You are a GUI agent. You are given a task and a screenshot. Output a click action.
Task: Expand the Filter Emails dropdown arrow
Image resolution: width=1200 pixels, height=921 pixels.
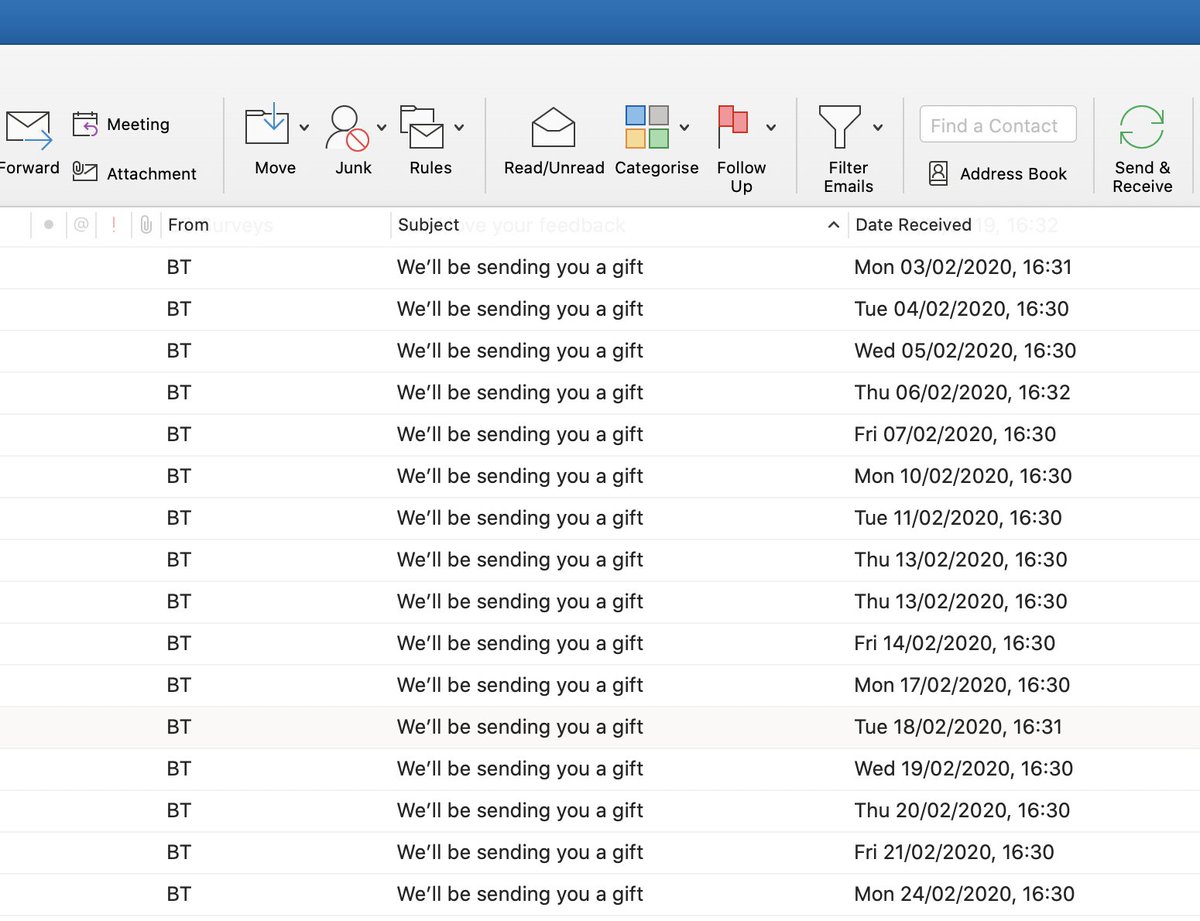coord(878,128)
